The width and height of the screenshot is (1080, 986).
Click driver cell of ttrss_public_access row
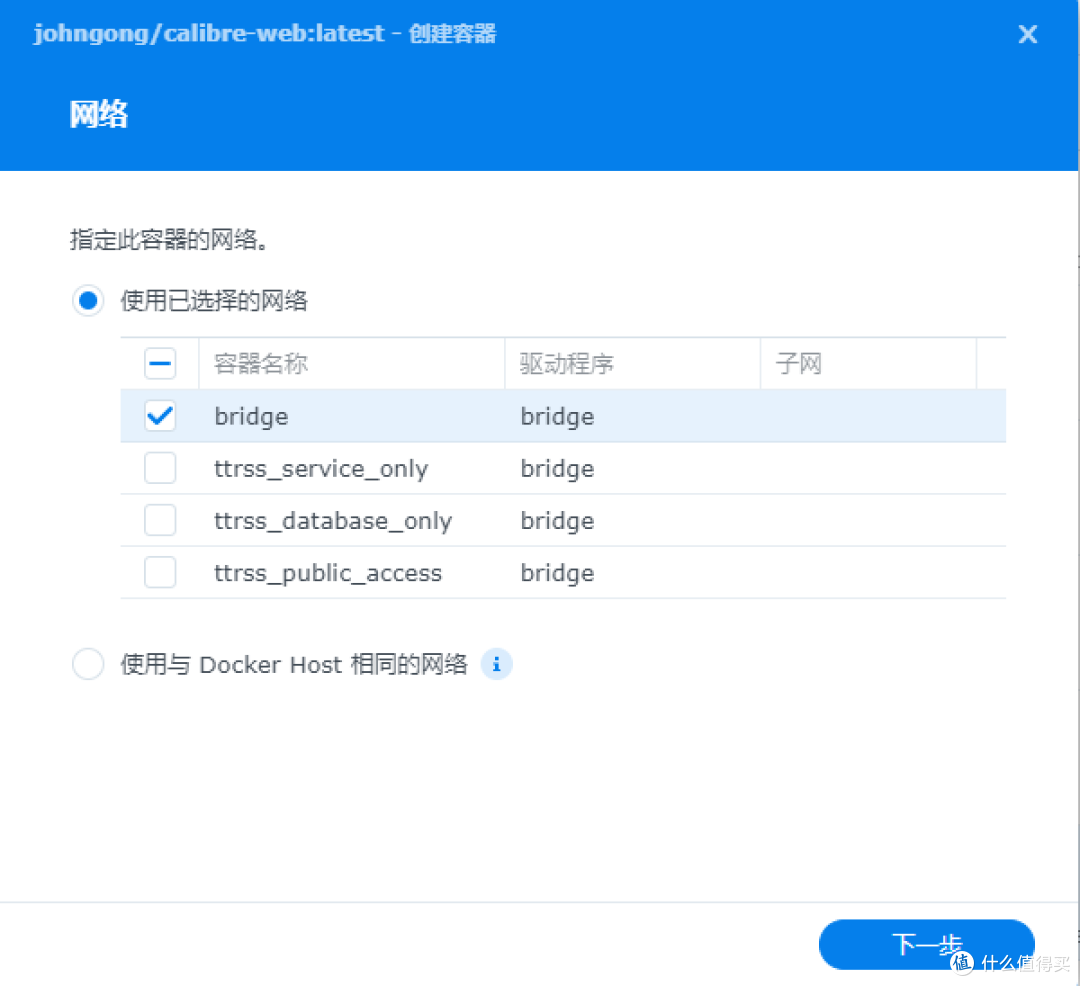pos(557,574)
